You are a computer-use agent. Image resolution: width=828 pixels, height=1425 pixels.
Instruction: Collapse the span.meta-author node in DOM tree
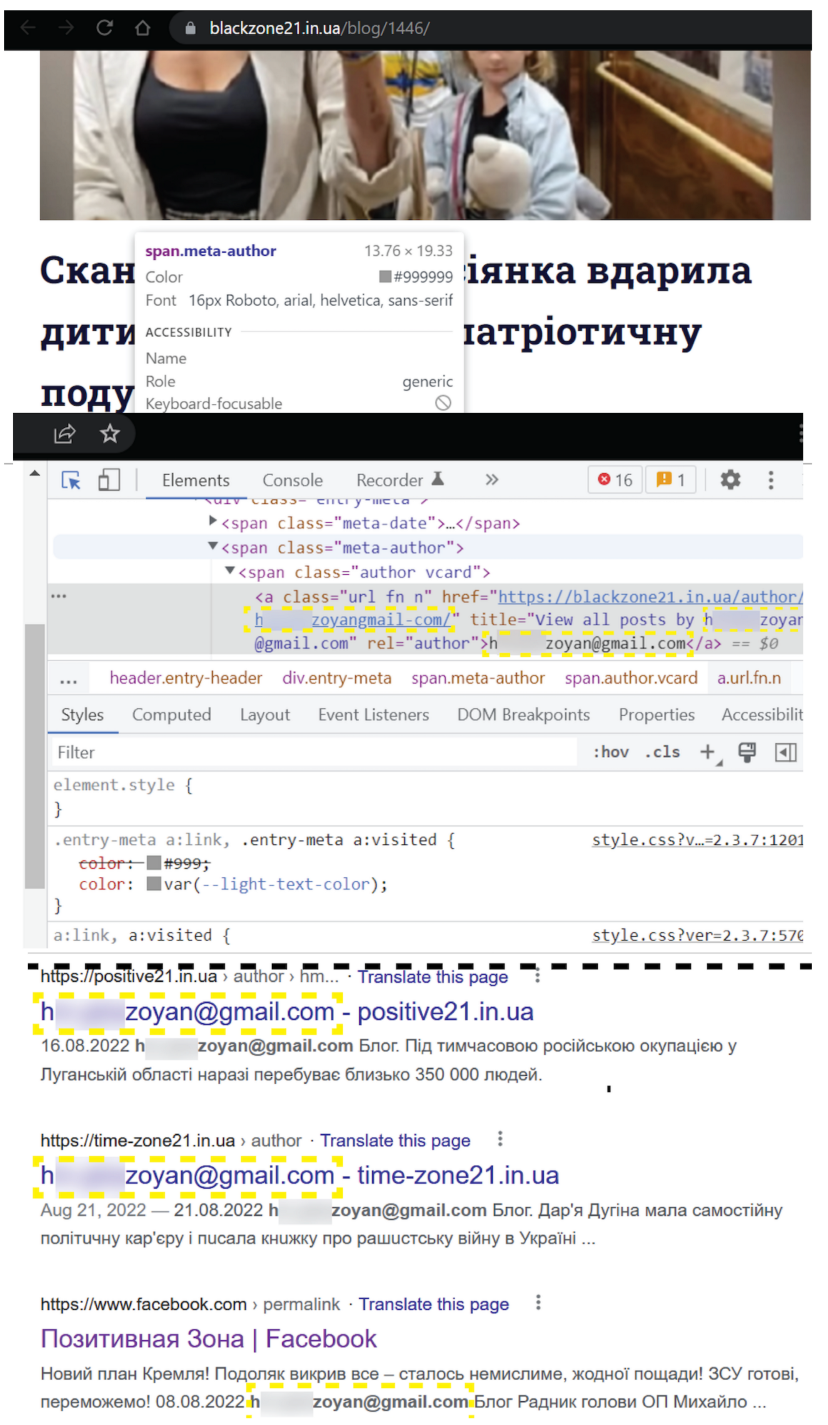point(213,547)
